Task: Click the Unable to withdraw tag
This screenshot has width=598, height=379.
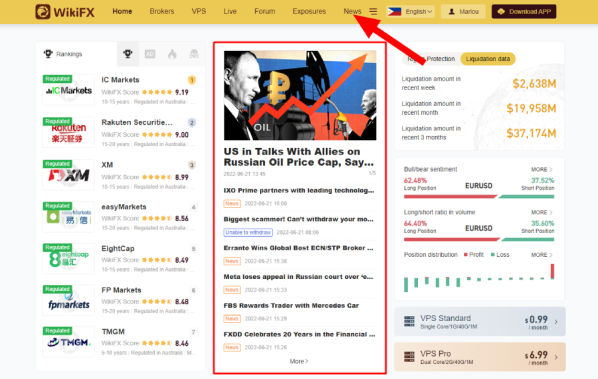Action: click(x=248, y=232)
